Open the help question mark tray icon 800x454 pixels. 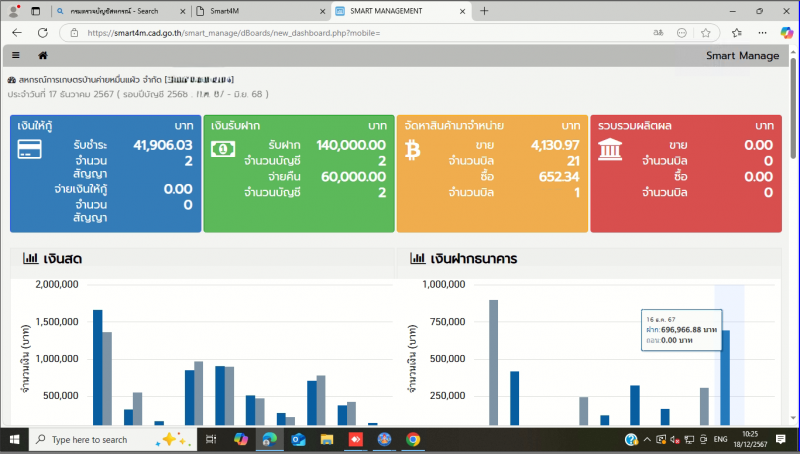click(631, 439)
